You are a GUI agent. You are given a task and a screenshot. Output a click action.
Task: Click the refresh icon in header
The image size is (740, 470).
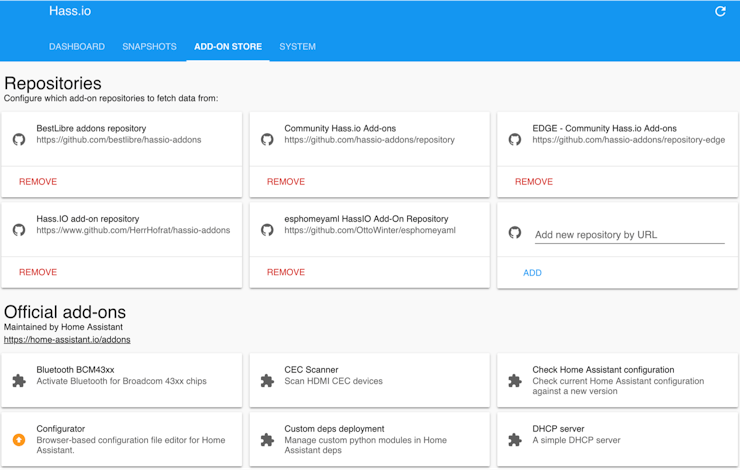720,11
